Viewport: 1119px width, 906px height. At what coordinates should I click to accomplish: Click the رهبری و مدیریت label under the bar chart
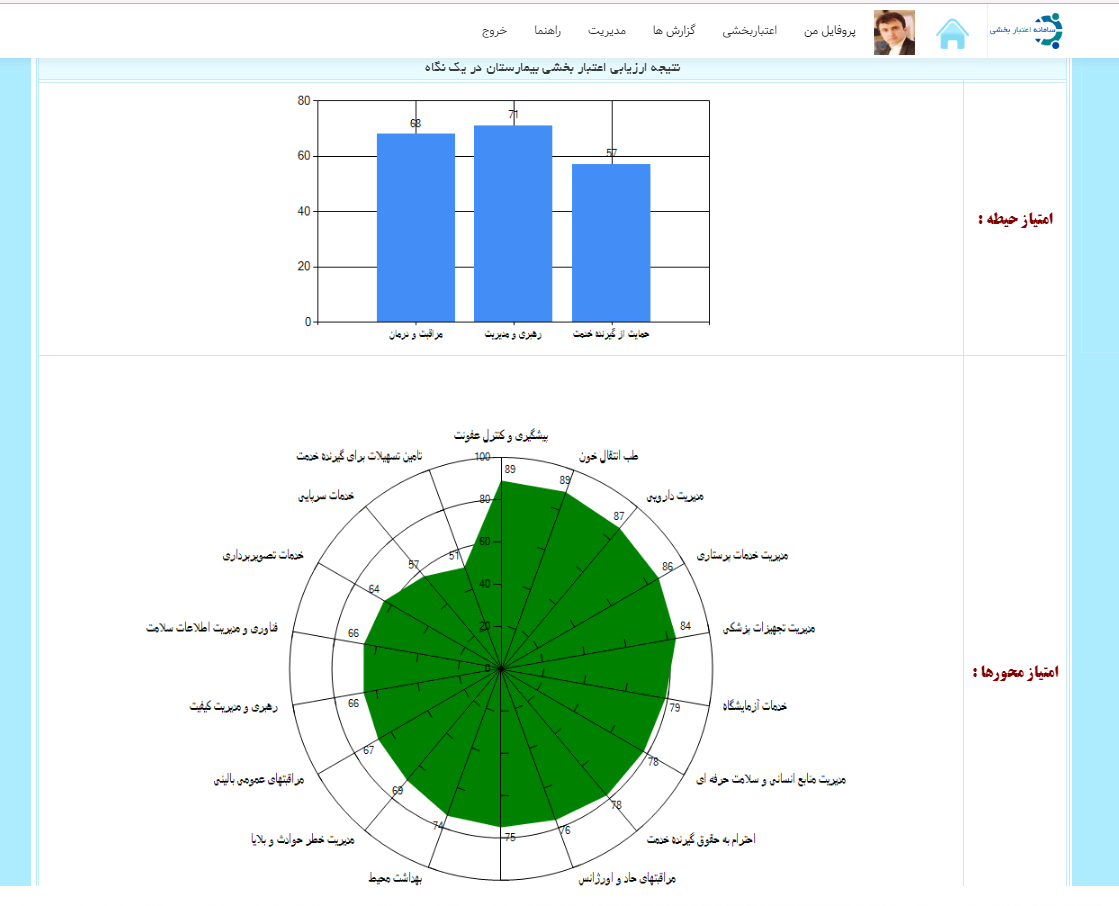513,334
